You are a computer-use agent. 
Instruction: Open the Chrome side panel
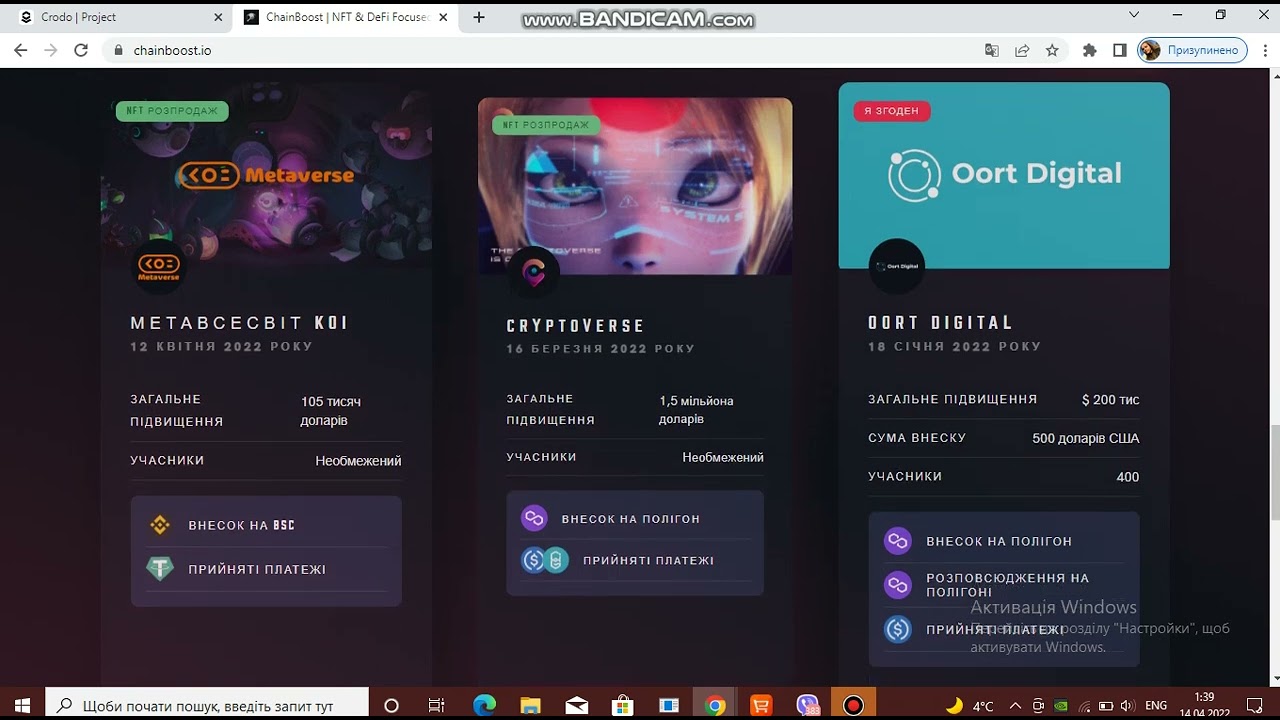(1120, 50)
